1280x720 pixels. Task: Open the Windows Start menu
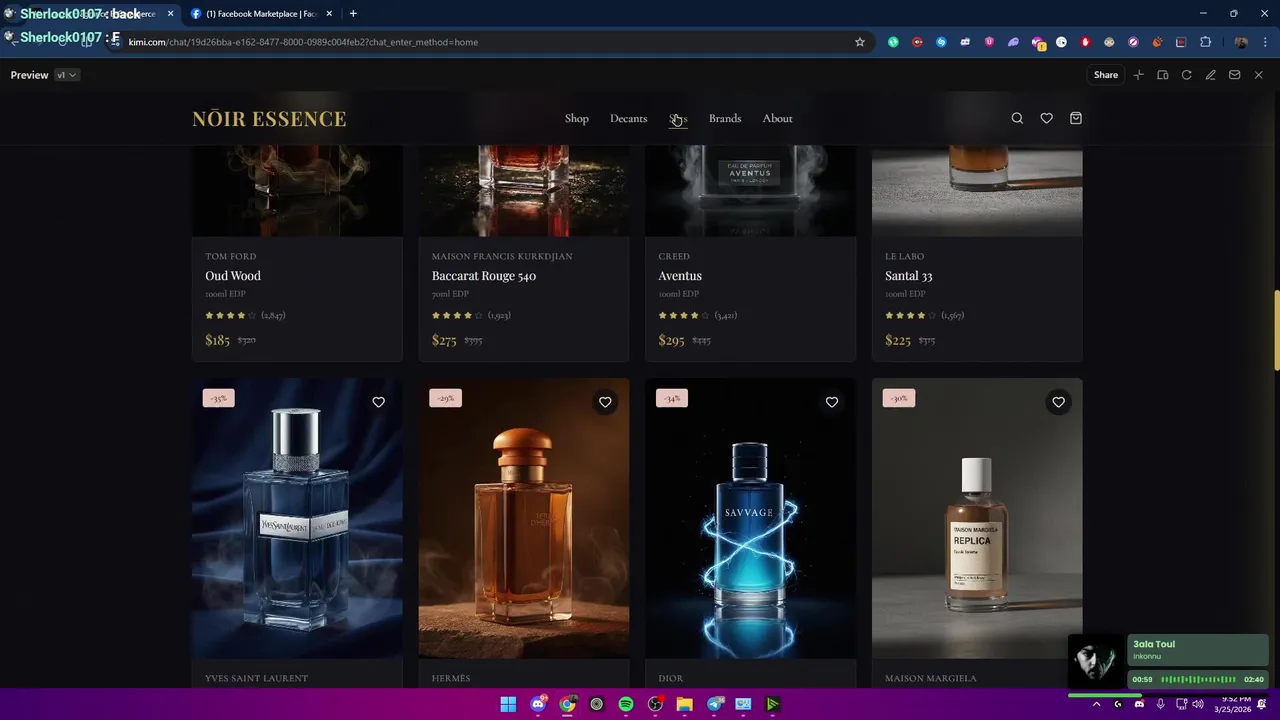coord(508,704)
